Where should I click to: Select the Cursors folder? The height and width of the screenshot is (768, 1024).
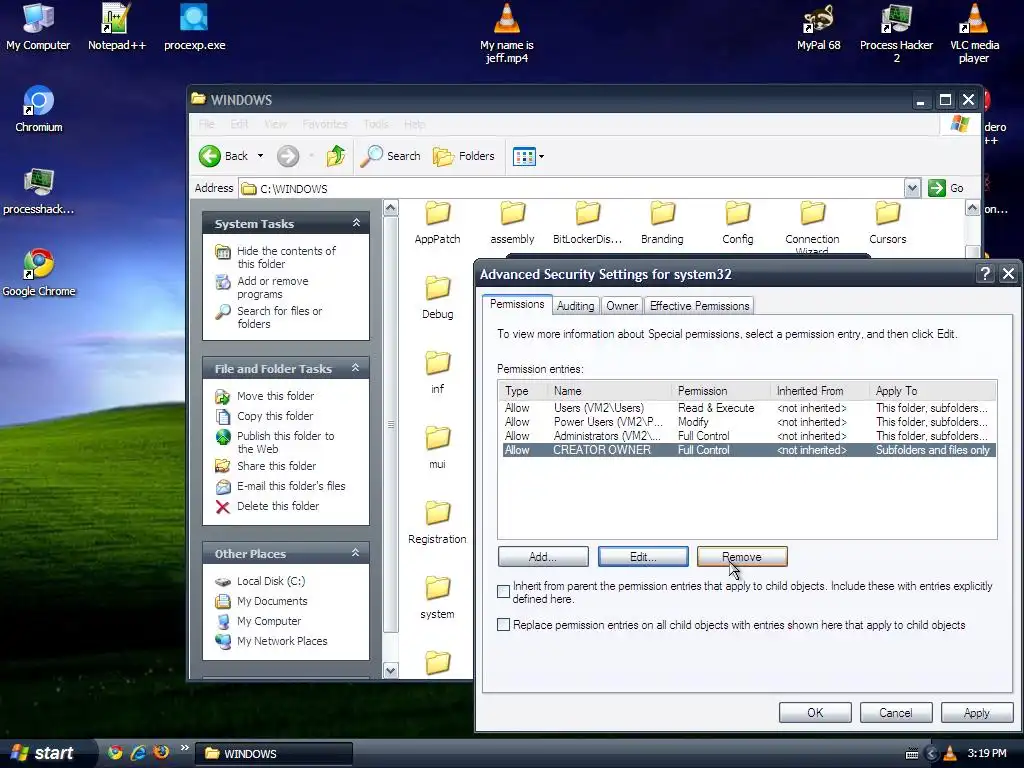pyautogui.click(x=888, y=223)
